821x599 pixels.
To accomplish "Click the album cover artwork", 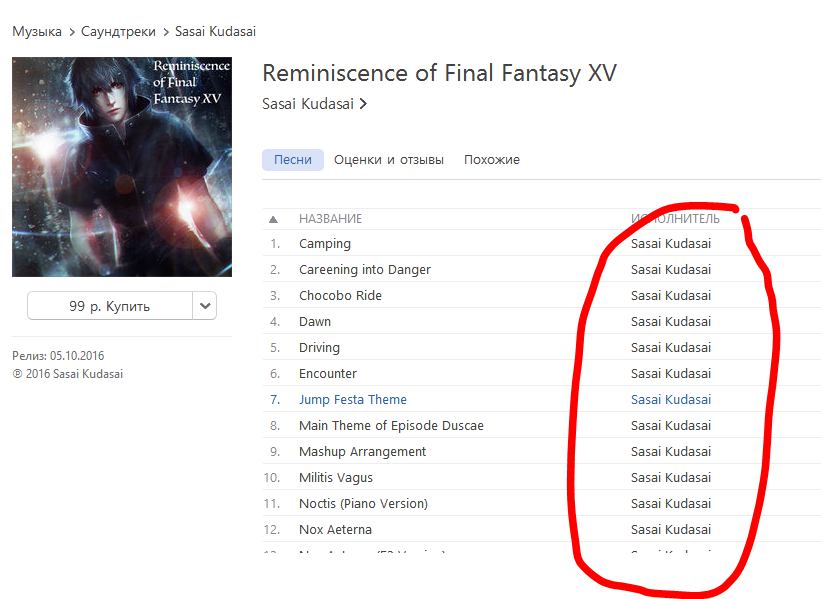I will (x=122, y=167).
